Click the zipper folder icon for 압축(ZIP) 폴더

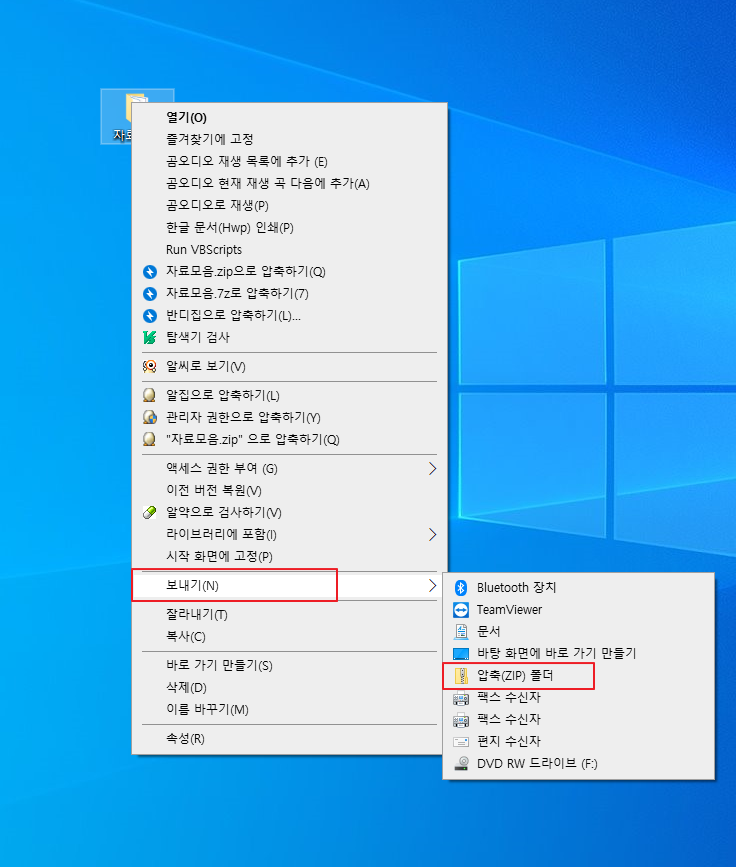(461, 676)
